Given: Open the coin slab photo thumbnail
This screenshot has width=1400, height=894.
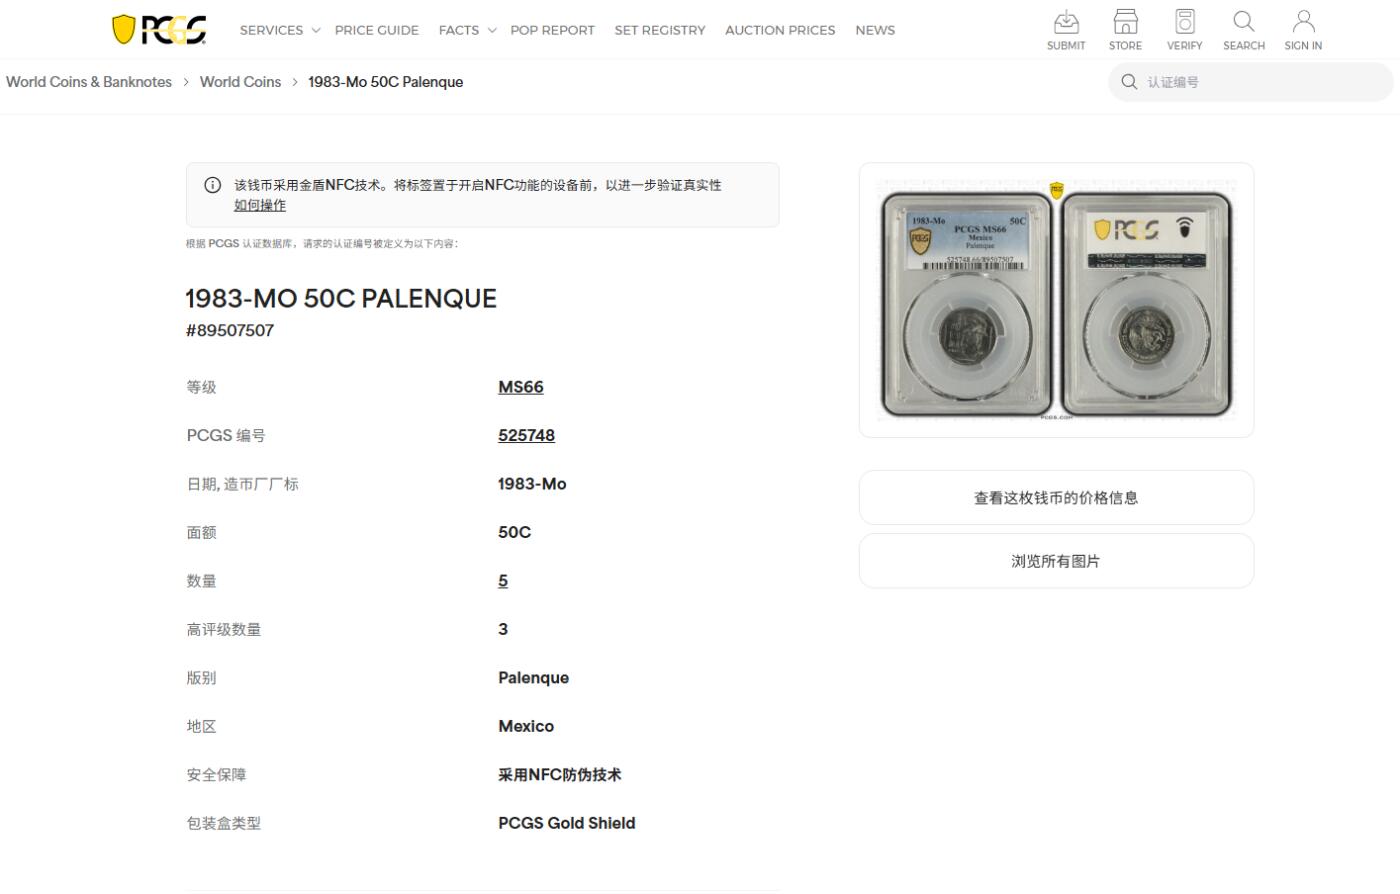Looking at the screenshot, I should point(1056,300).
